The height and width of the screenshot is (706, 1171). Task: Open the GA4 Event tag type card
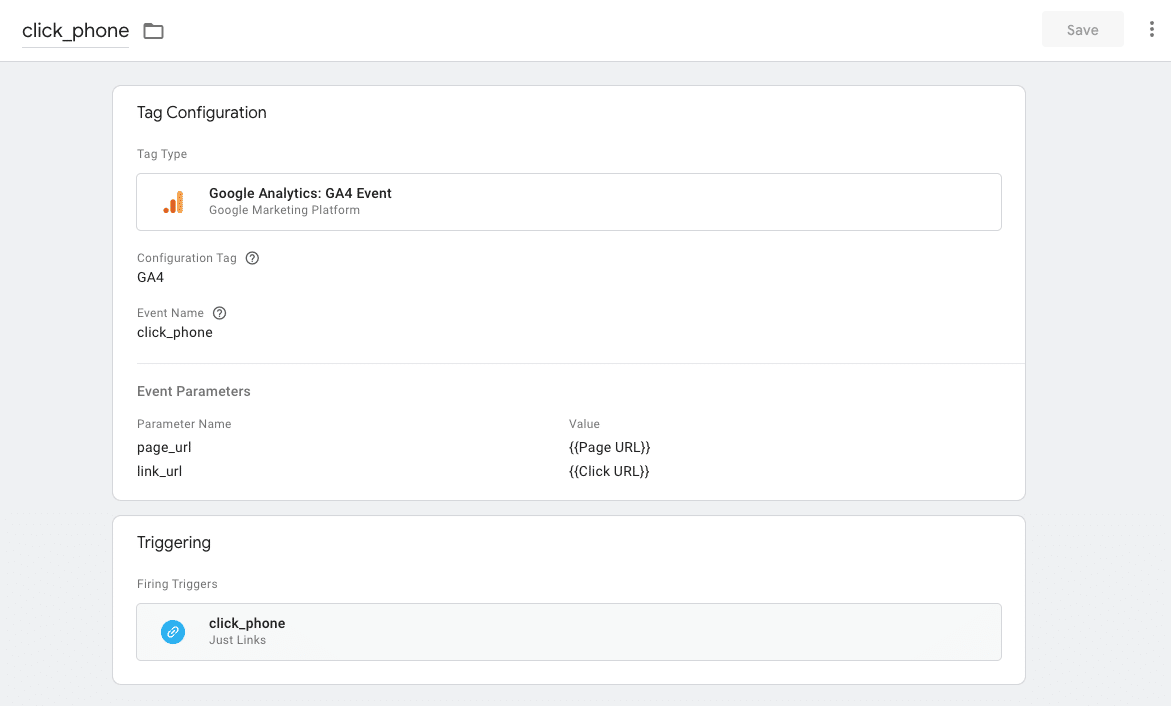tap(568, 202)
